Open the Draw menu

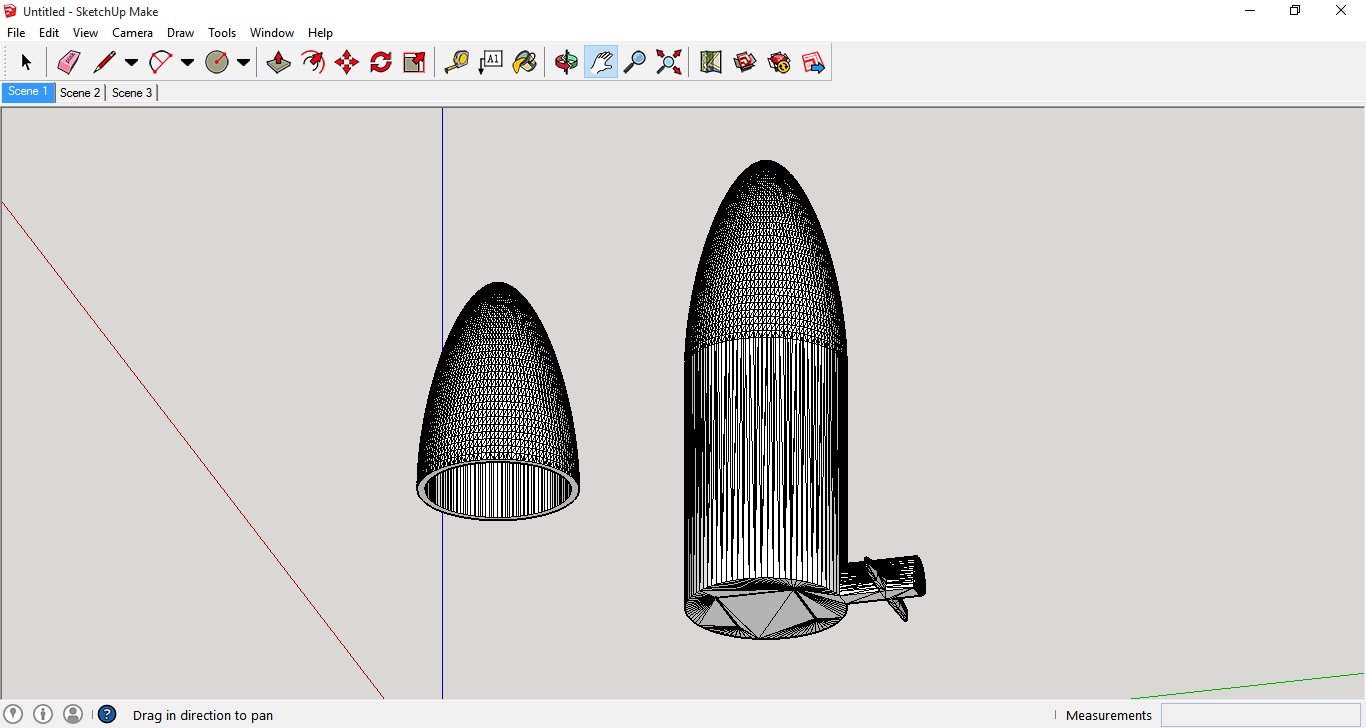(181, 33)
